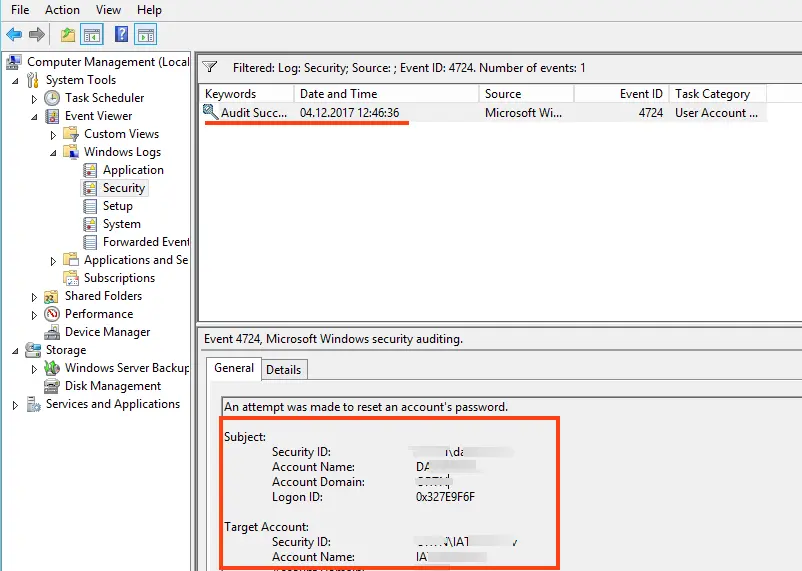Switch to the General tab

[x=234, y=368]
